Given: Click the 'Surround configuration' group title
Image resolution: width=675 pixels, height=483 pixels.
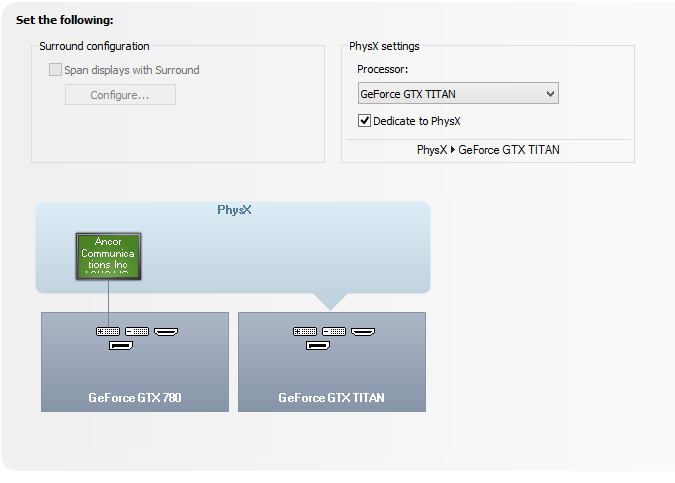Looking at the screenshot, I should click(x=94, y=46).
